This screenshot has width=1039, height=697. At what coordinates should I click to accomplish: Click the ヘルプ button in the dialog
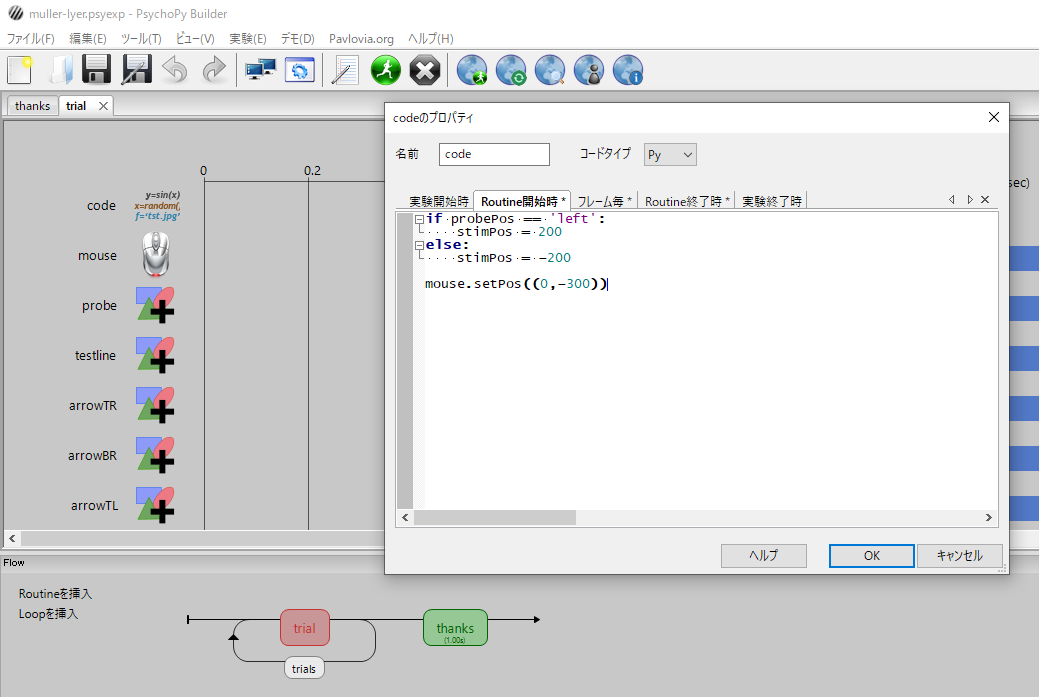(763, 556)
